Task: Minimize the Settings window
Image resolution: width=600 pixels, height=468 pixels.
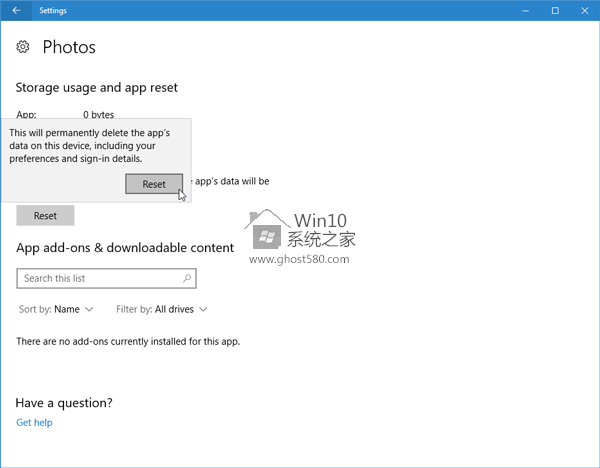Action: click(526, 10)
